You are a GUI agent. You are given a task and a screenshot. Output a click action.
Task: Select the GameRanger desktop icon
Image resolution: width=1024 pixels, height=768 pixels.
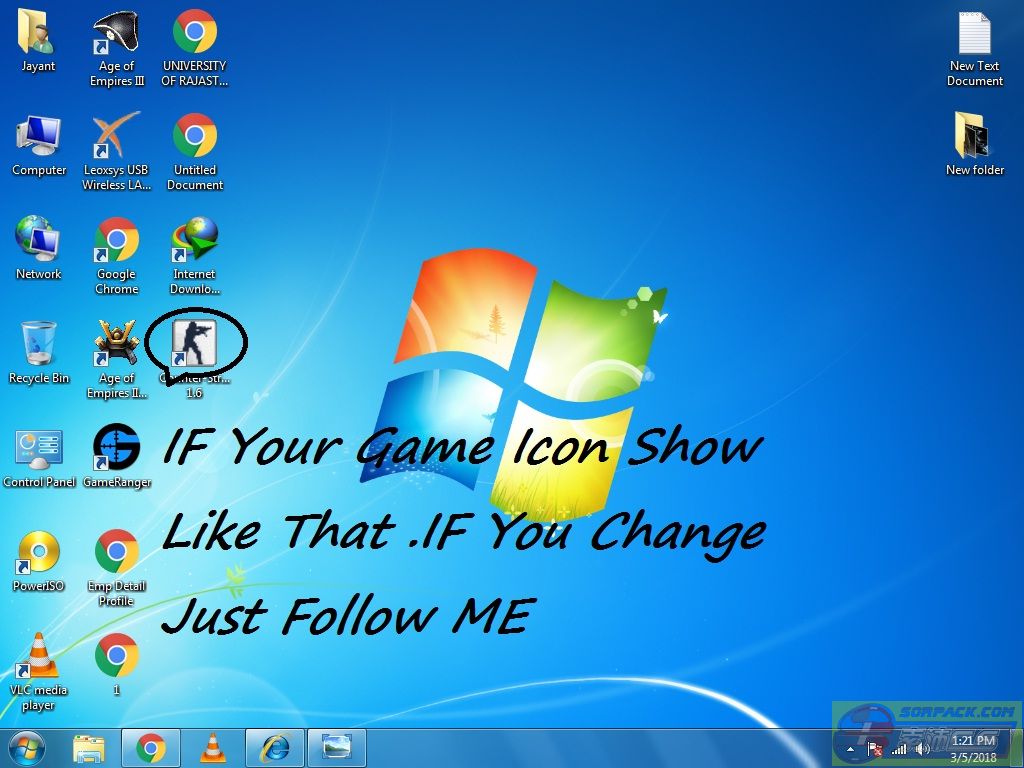[x=117, y=448]
